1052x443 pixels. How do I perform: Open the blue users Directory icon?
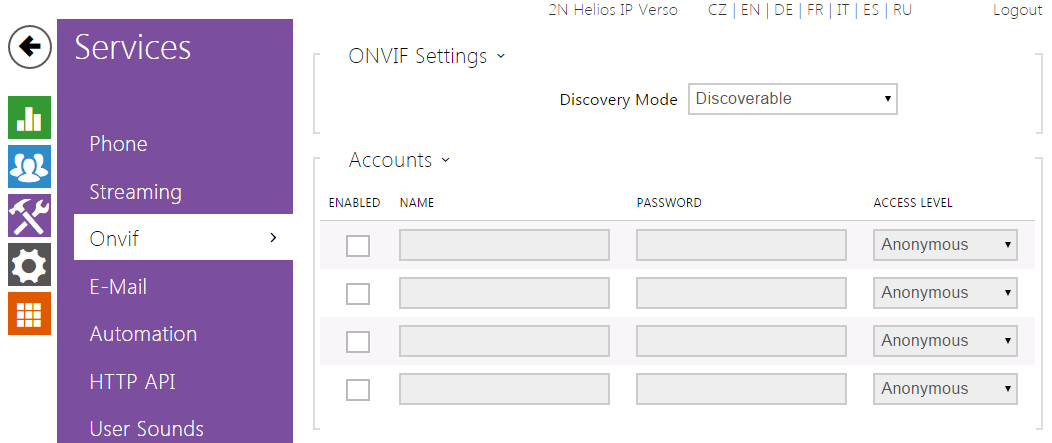point(29,167)
